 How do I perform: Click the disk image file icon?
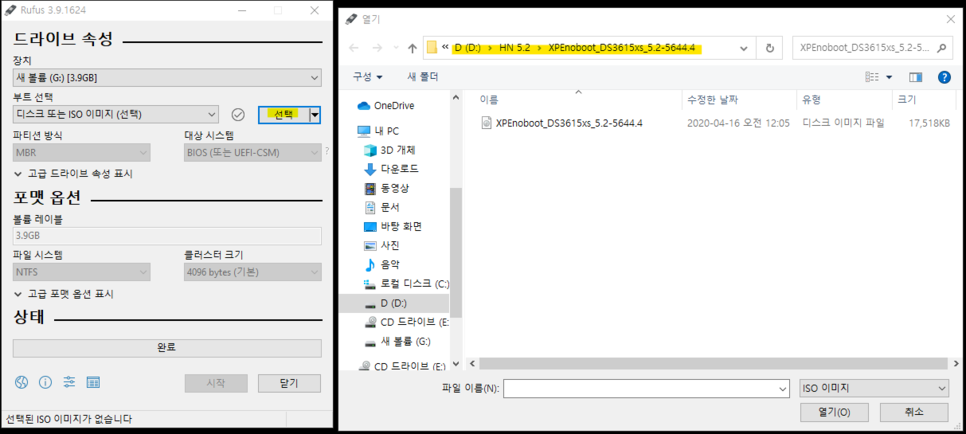[486, 123]
